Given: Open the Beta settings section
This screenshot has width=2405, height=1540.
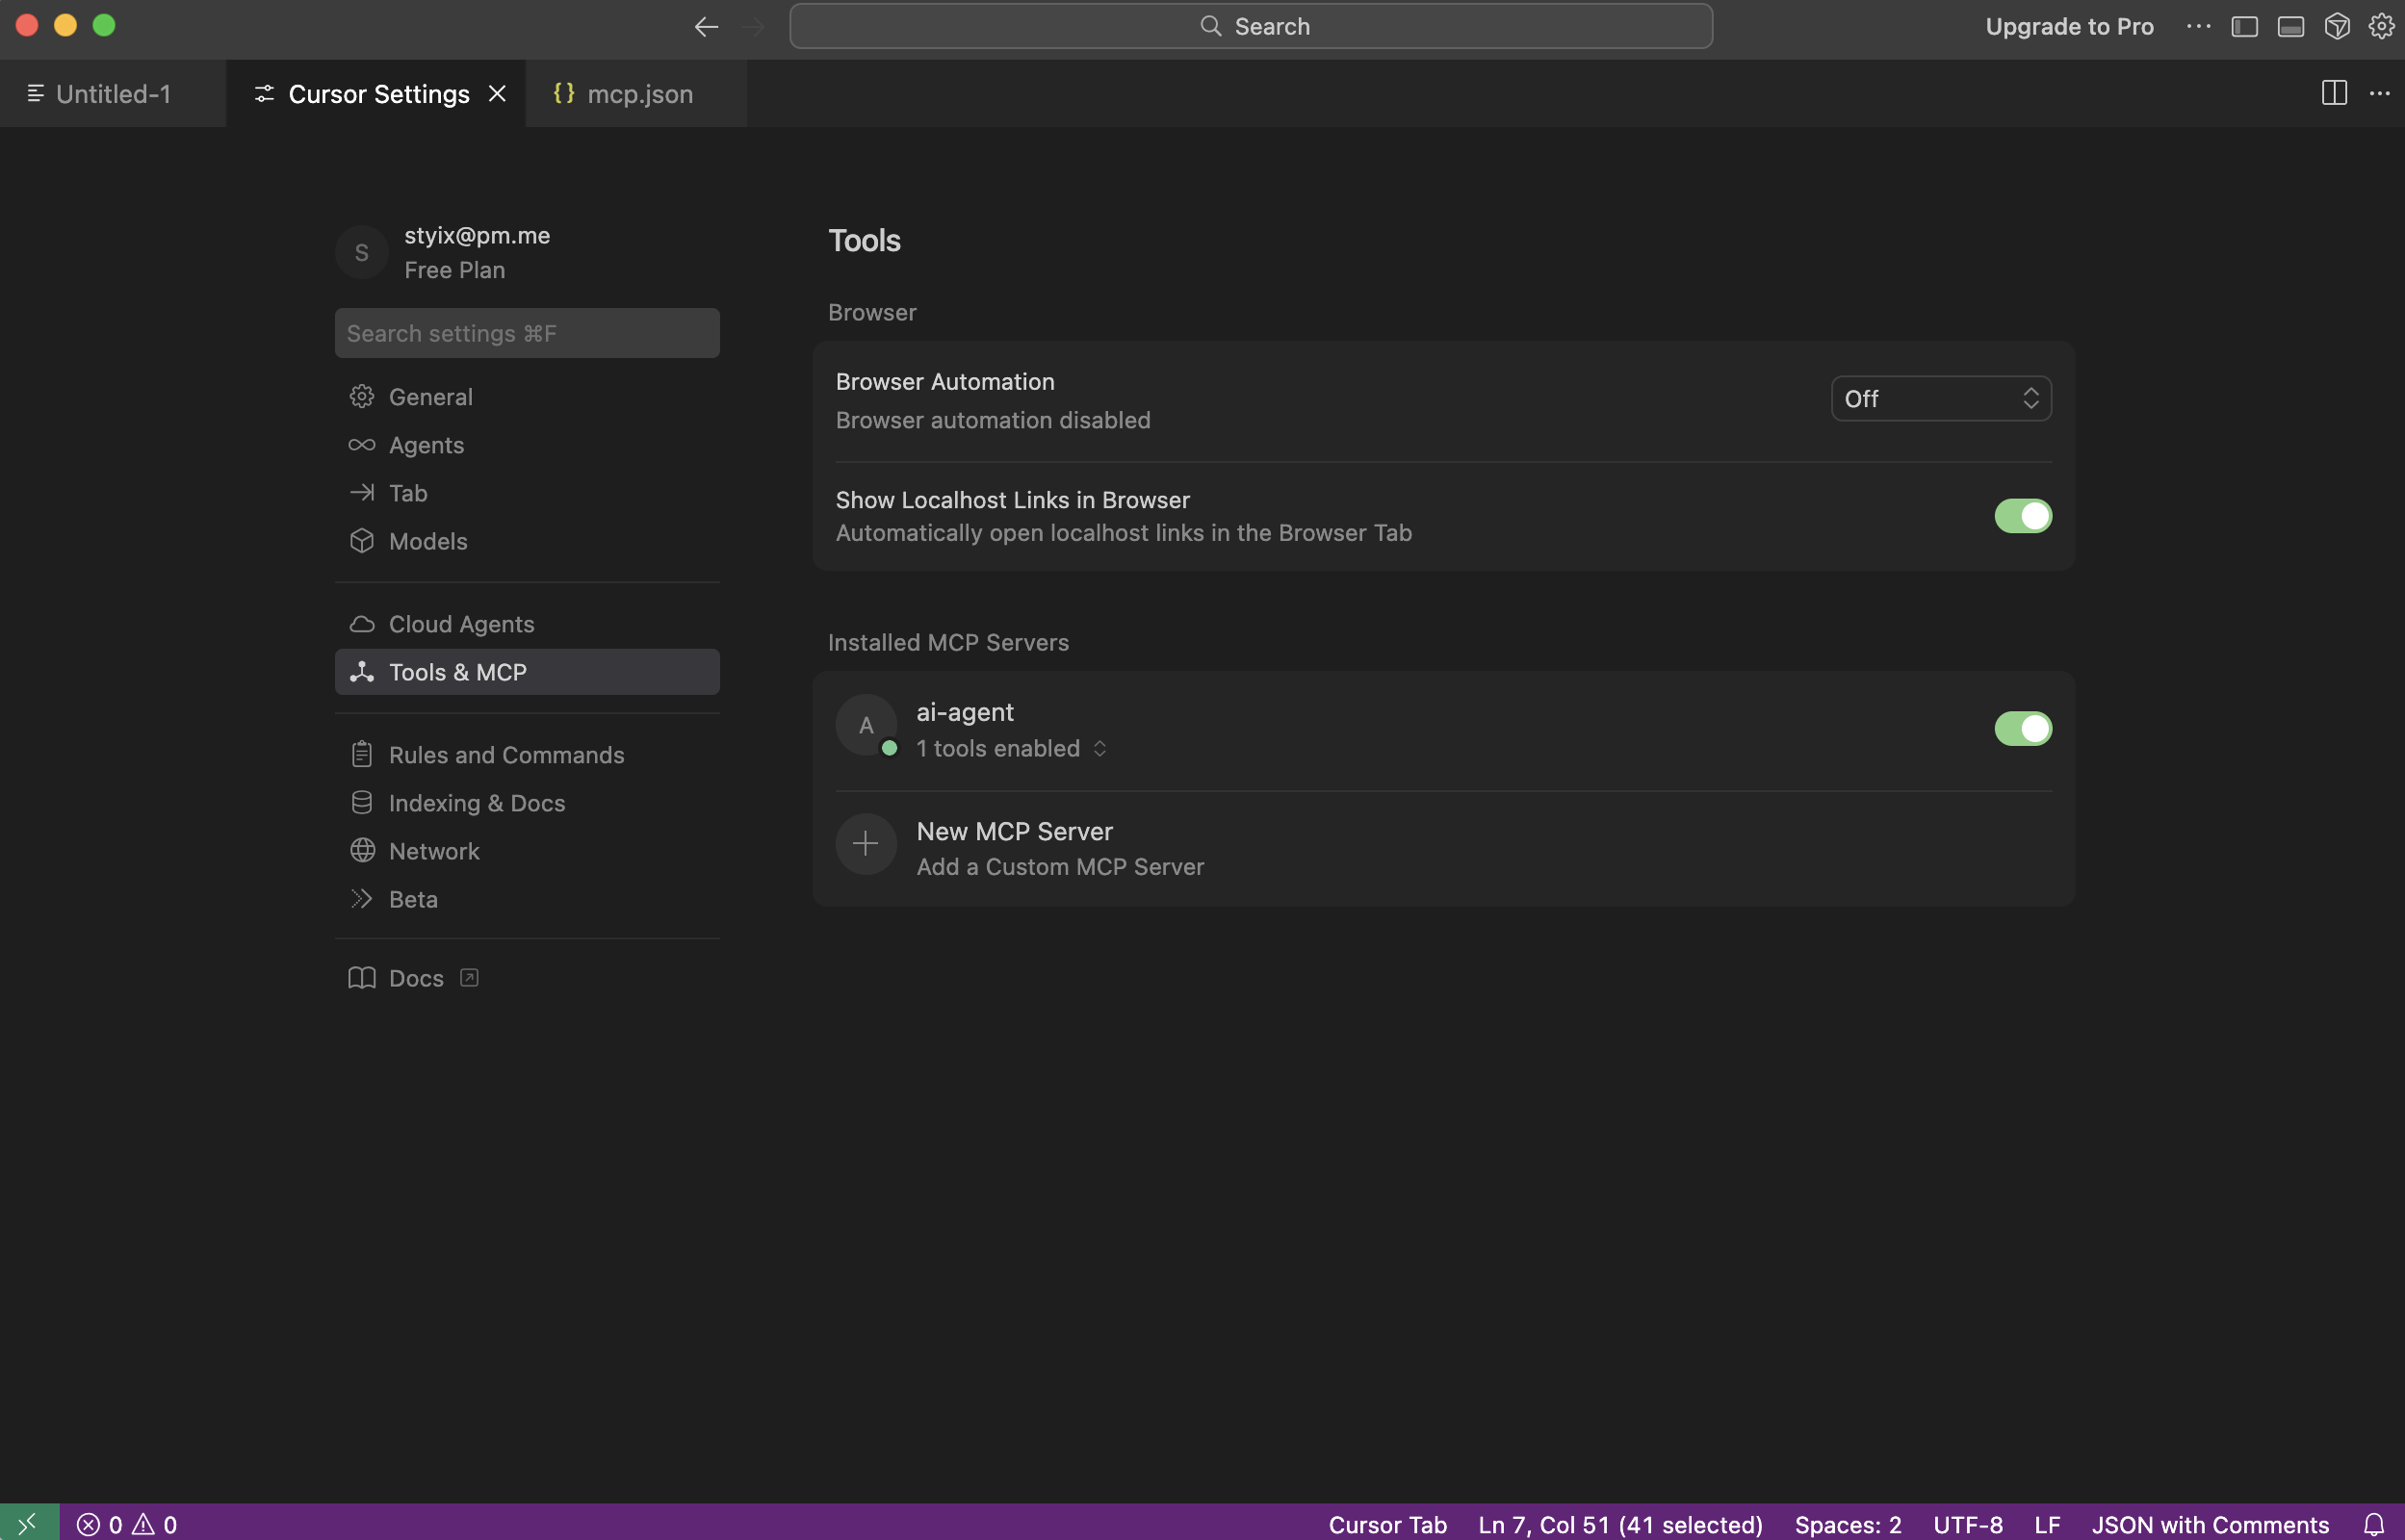Looking at the screenshot, I should tap(527, 899).
